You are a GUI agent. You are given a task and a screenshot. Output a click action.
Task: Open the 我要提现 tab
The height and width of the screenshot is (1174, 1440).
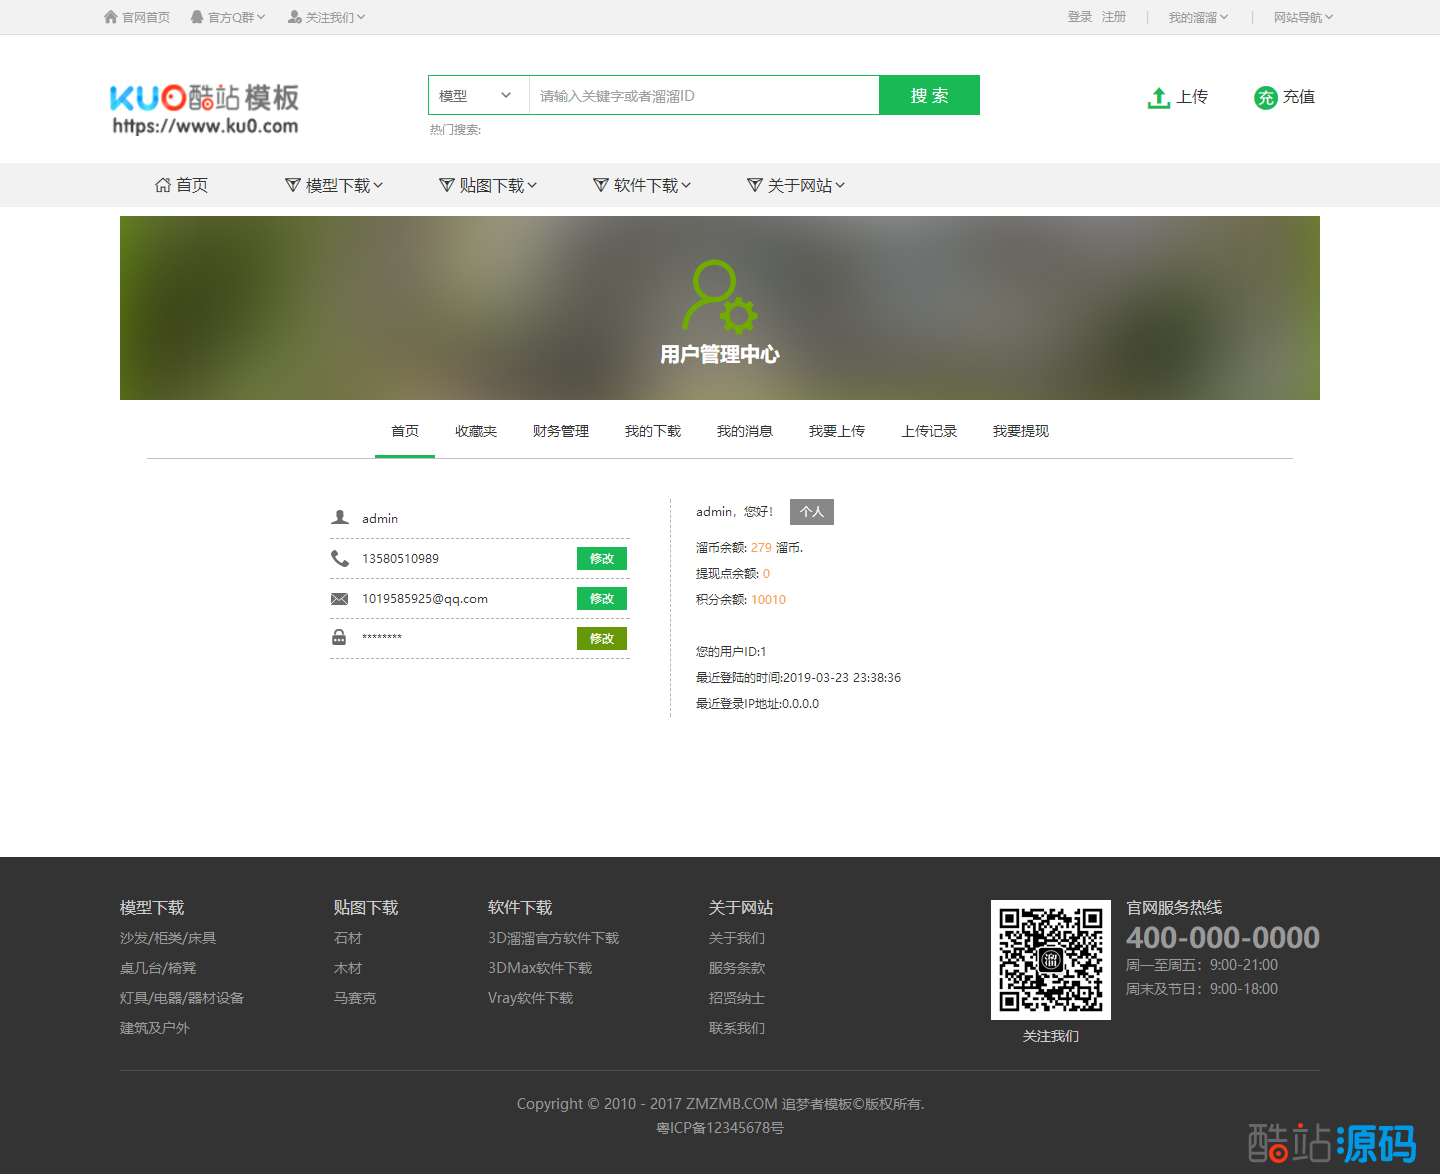[1020, 431]
